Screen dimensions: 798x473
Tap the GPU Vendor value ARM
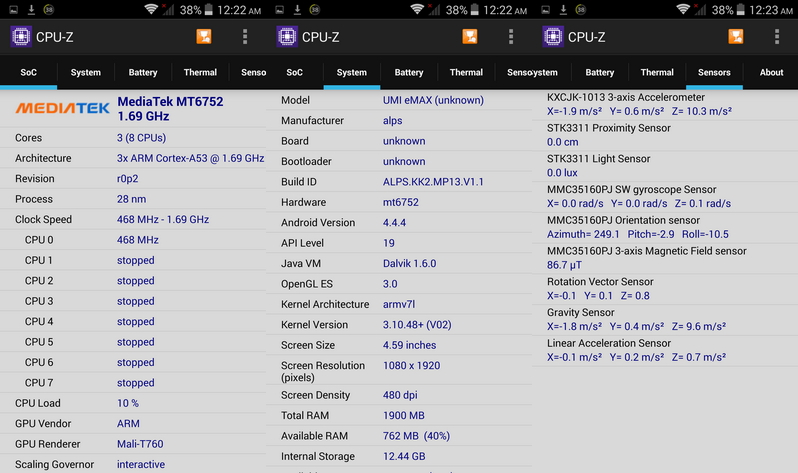[x=128, y=424]
